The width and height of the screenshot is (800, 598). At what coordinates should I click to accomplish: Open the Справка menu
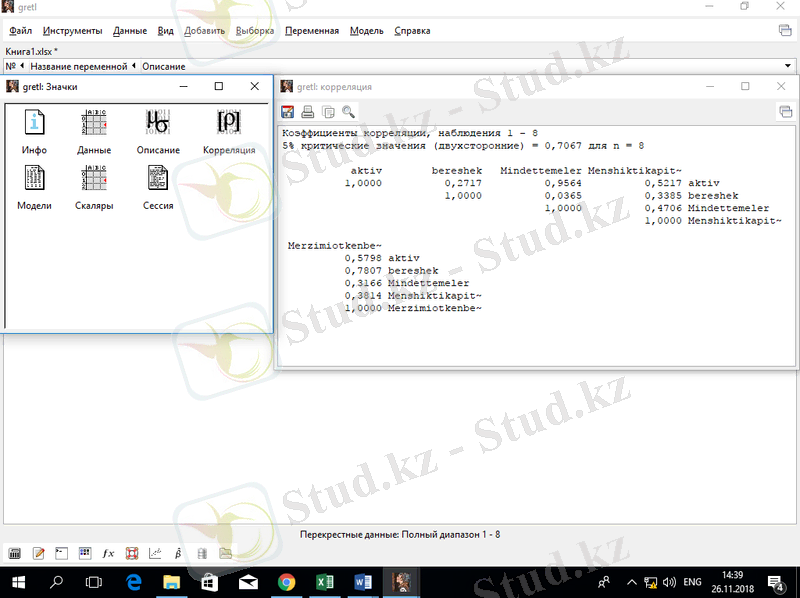click(x=412, y=31)
